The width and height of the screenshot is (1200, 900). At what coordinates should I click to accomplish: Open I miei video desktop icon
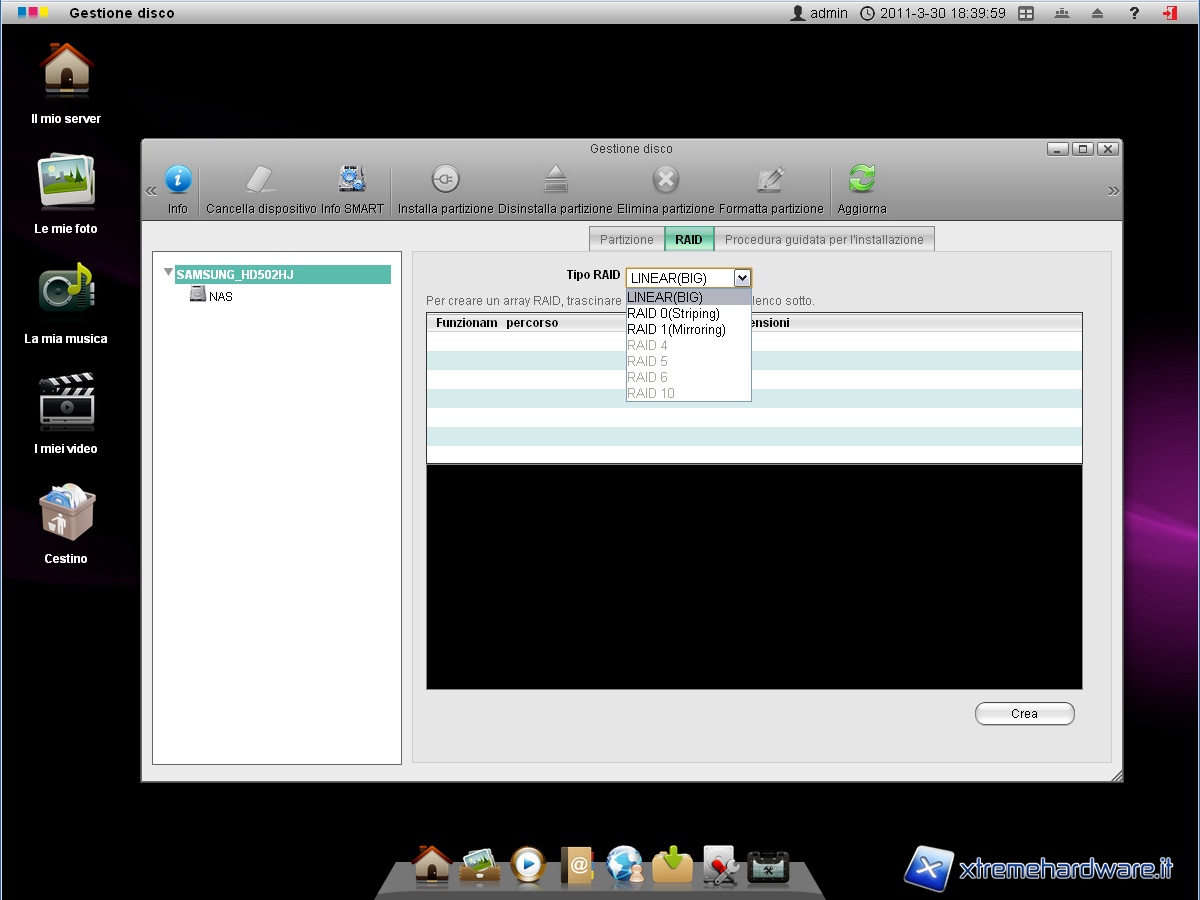pyautogui.click(x=66, y=402)
